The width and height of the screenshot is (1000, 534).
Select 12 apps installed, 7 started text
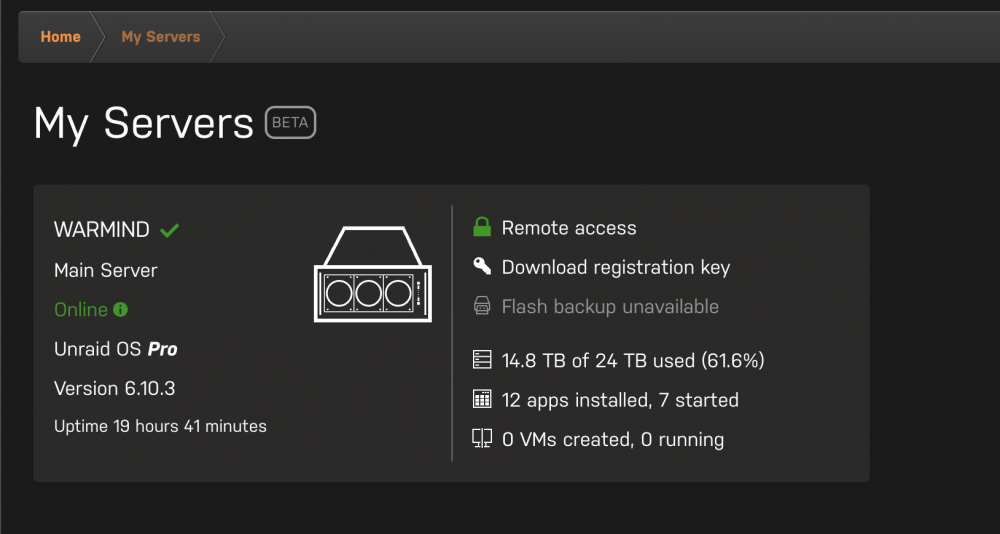621,401
